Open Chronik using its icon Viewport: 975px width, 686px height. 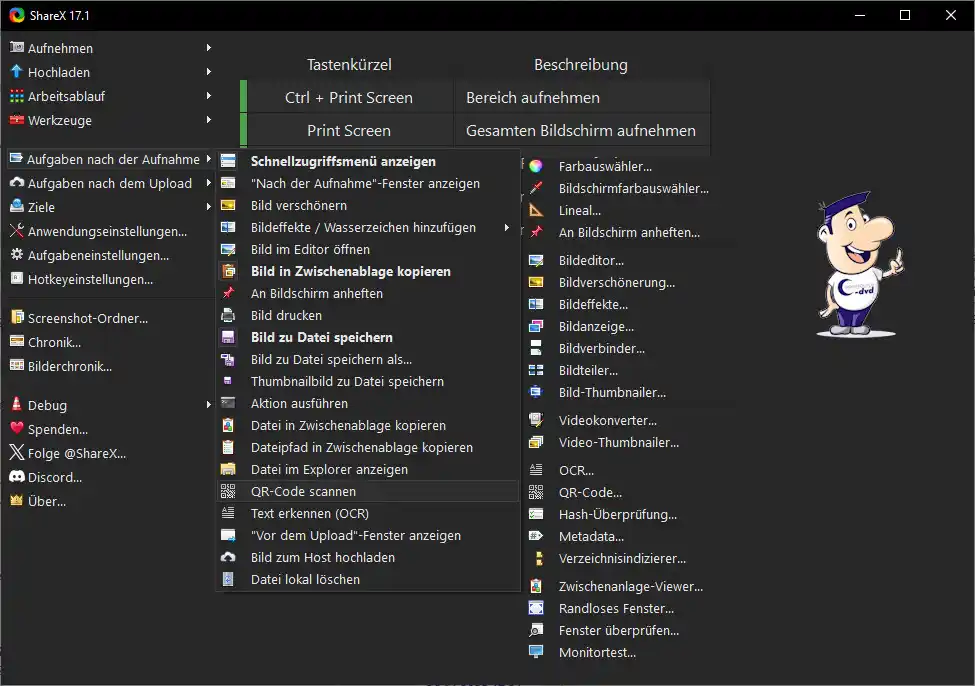tap(17, 341)
